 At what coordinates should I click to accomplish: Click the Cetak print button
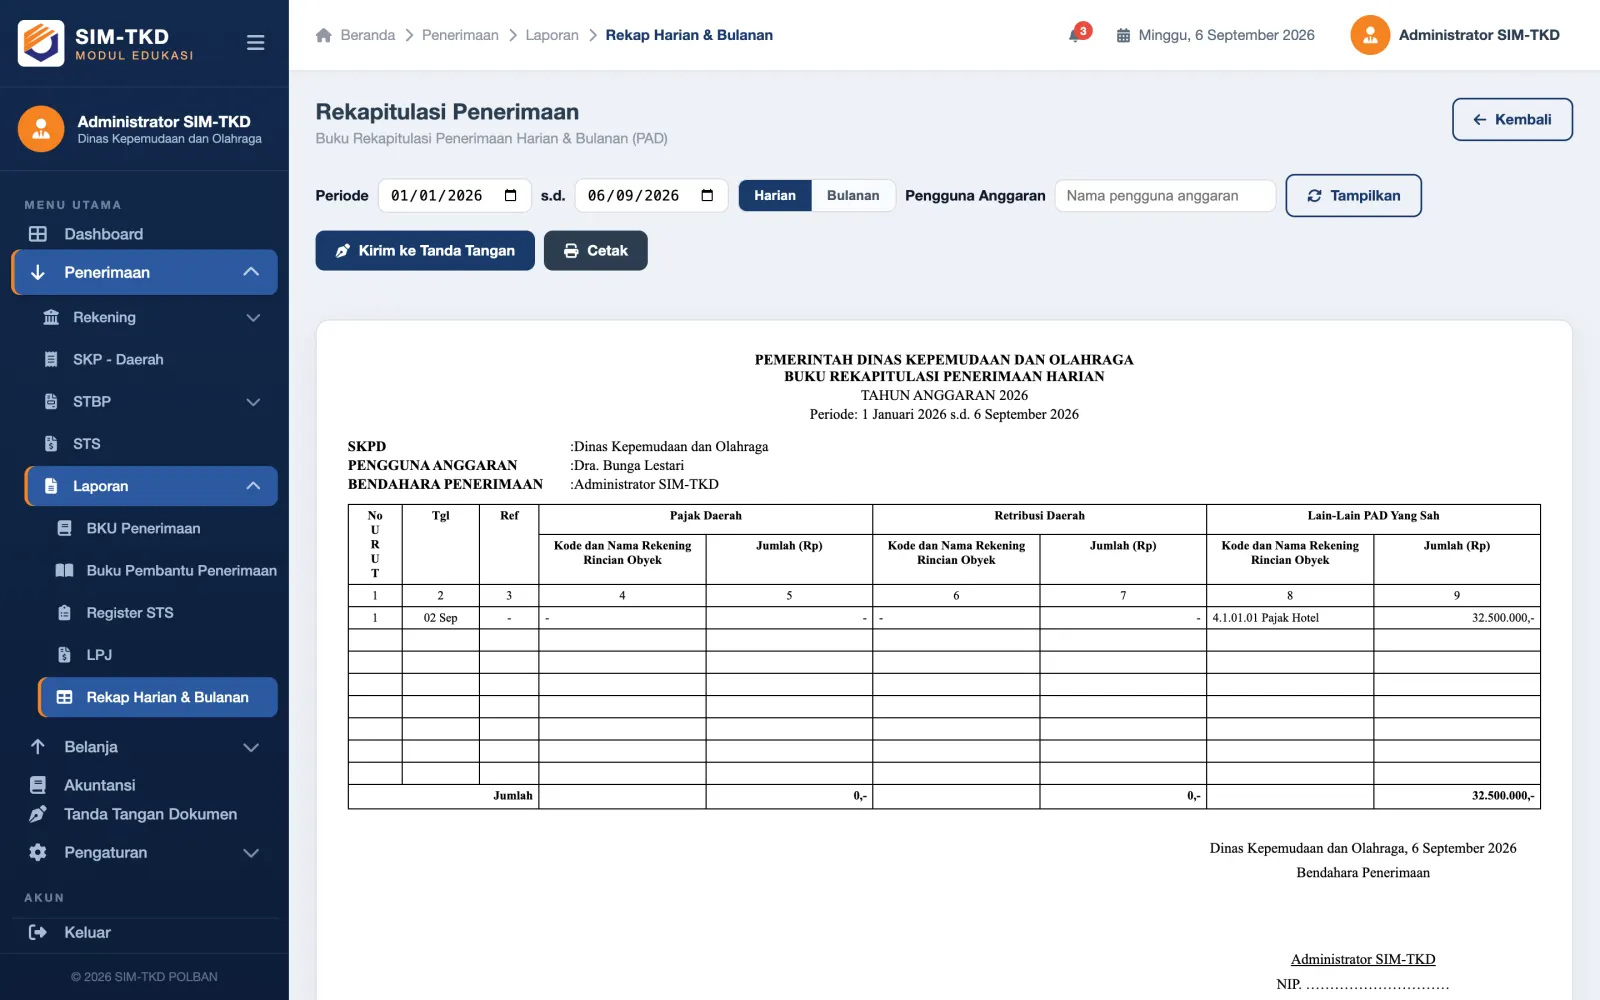click(596, 250)
